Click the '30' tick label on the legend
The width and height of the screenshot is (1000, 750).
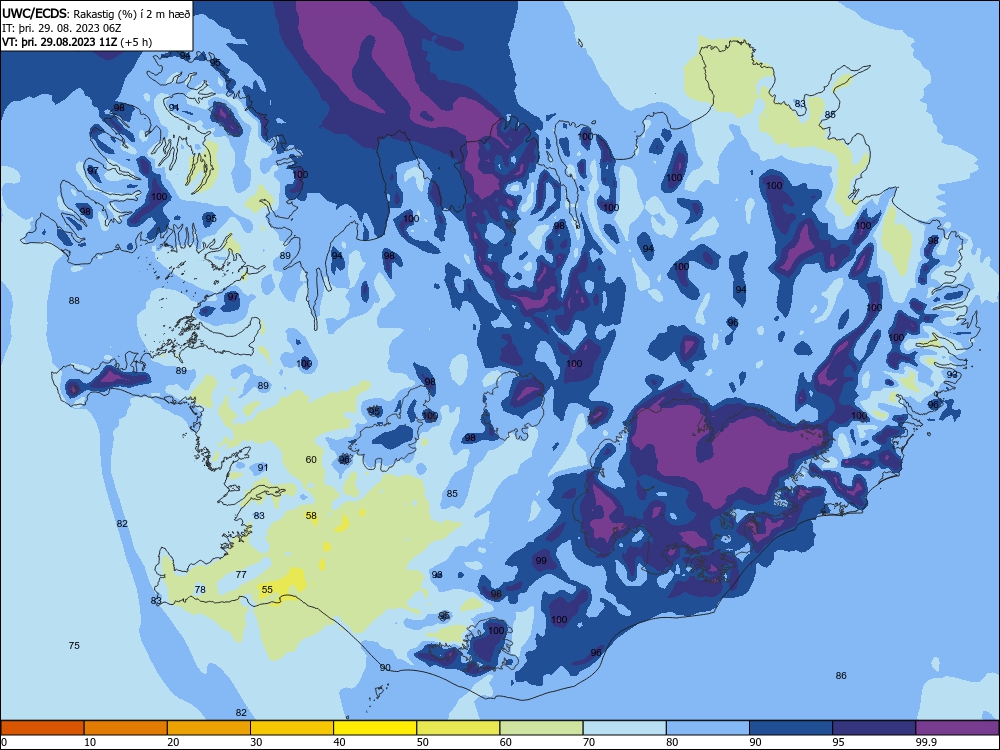[x=256, y=742]
